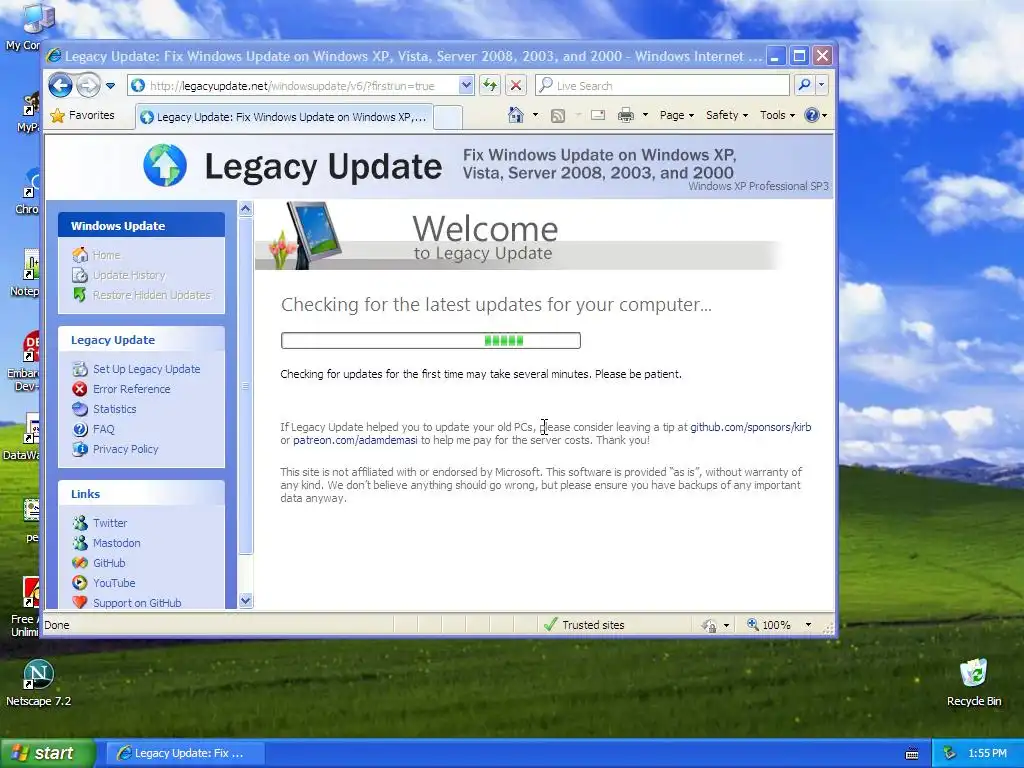Open the Mastodon link
The image size is (1024, 768).
pos(116,543)
